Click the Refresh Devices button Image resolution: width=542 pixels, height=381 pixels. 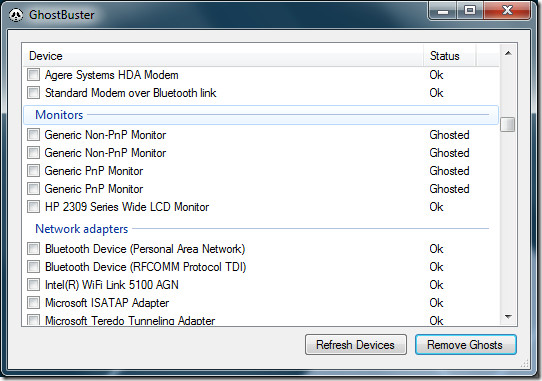click(356, 345)
